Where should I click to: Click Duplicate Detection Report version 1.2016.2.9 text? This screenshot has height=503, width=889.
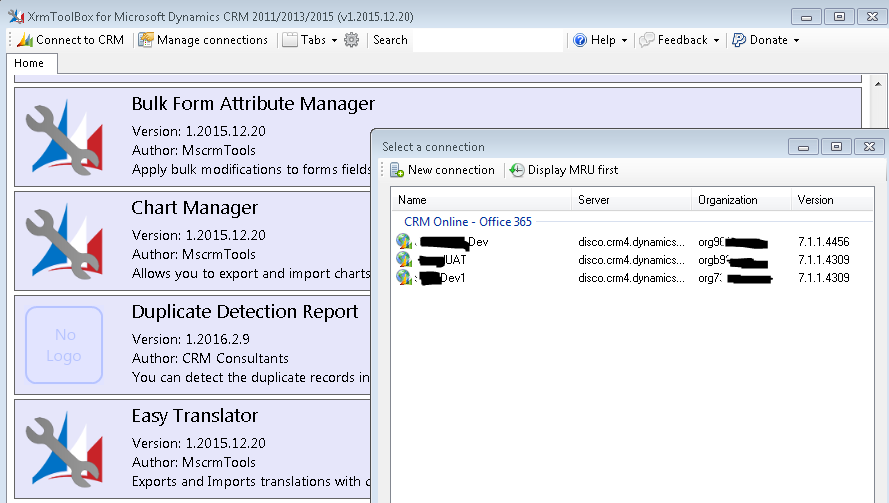coord(217,339)
